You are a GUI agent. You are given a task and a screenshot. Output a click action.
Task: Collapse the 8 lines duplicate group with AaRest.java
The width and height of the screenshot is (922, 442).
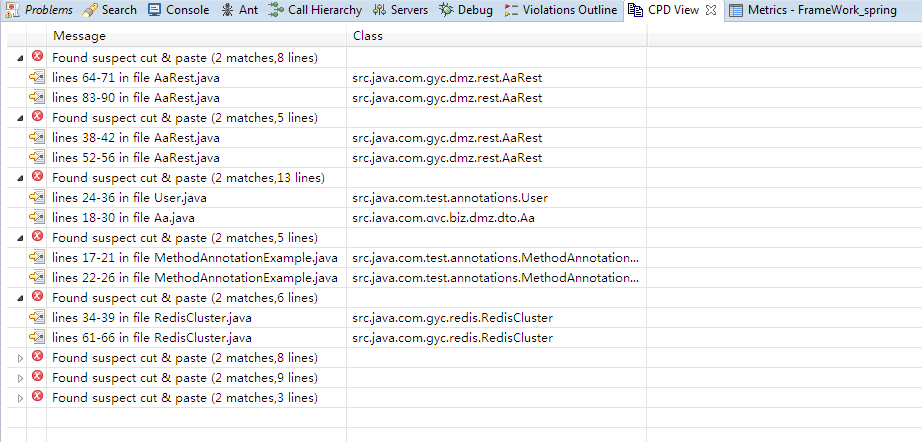[21, 58]
